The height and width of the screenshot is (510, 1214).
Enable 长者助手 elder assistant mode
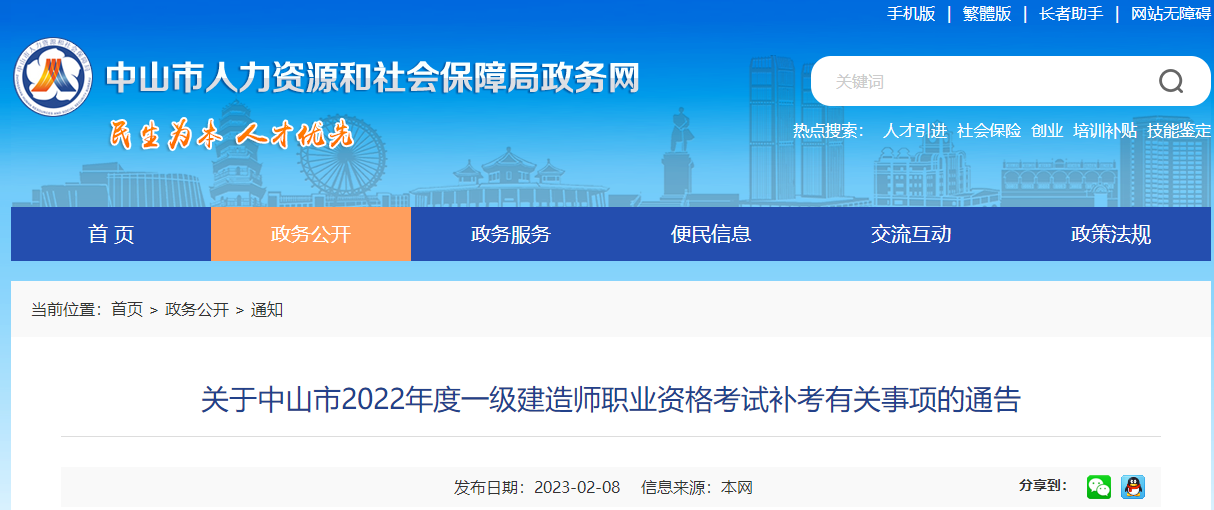click(1071, 14)
